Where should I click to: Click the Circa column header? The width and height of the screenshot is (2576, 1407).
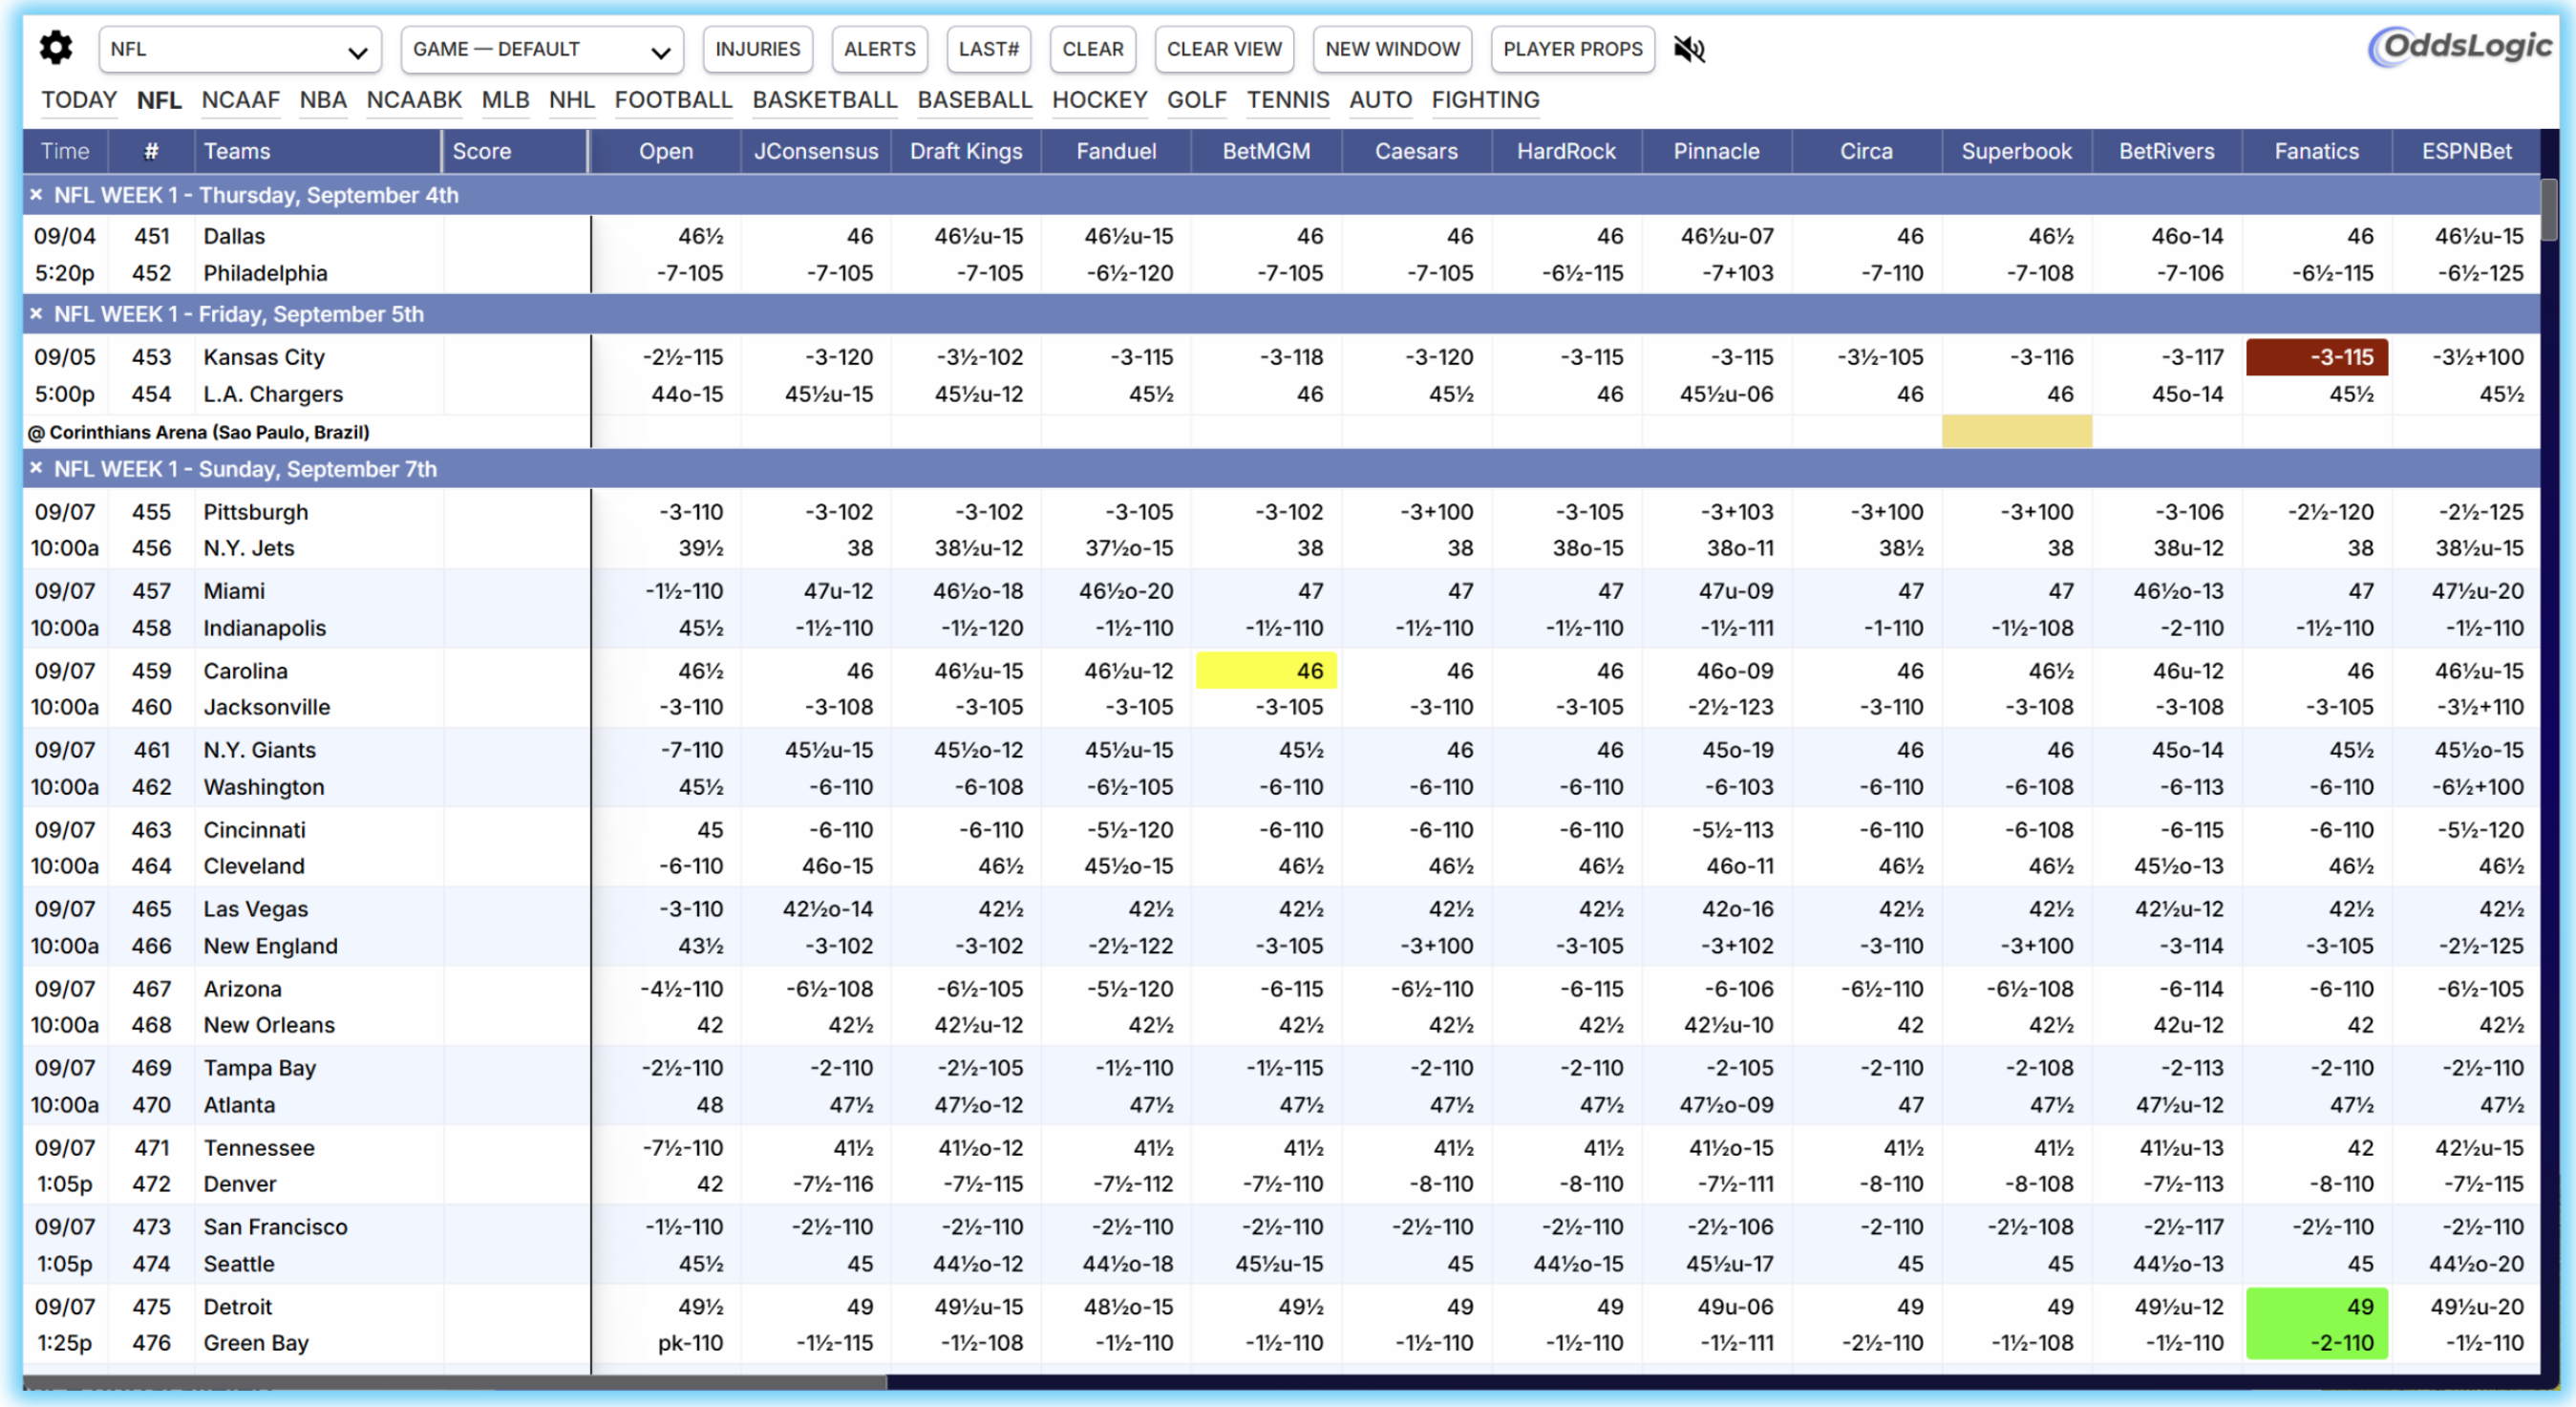[1866, 151]
